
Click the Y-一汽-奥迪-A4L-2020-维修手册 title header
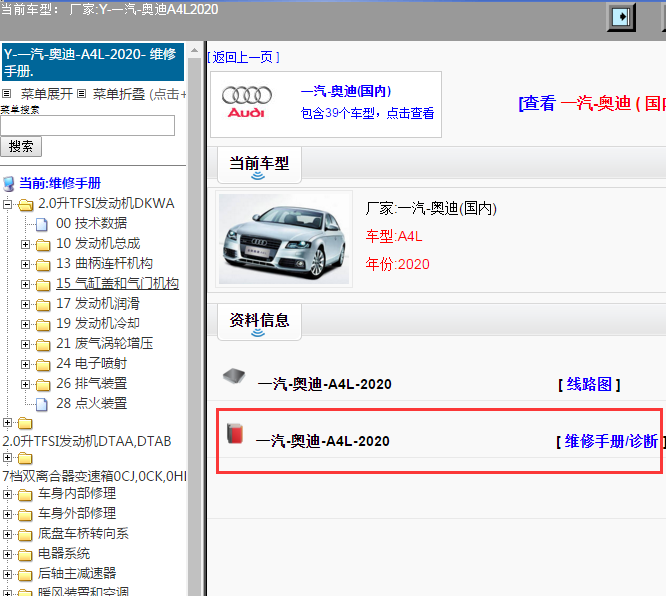pos(93,62)
